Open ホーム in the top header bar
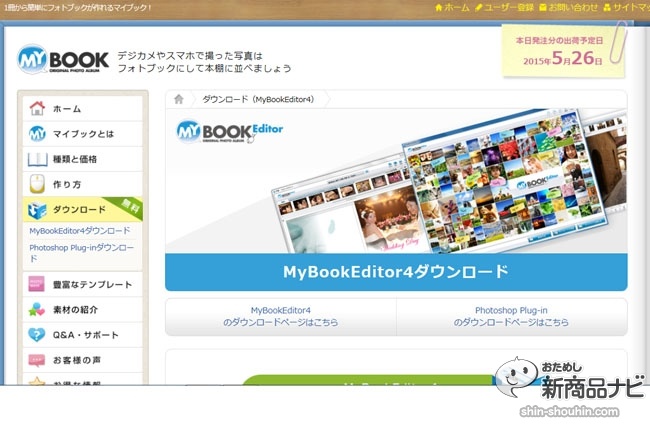Viewport: 650px width, 430px height. [452, 7]
